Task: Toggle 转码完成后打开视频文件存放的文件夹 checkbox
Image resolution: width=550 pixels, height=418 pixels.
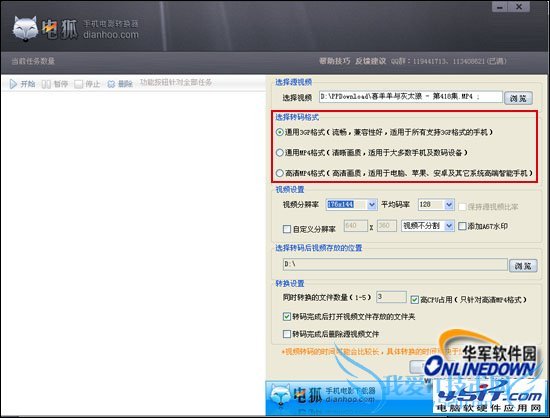Action: (287, 317)
